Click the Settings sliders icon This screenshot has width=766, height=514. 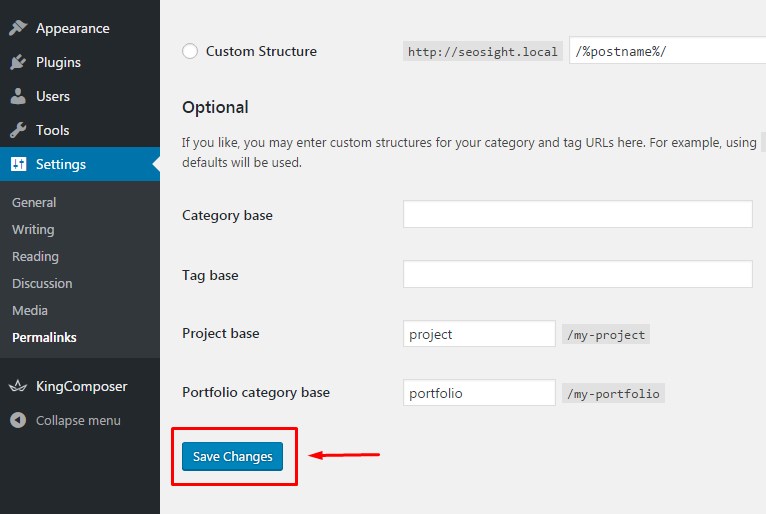pos(18,164)
